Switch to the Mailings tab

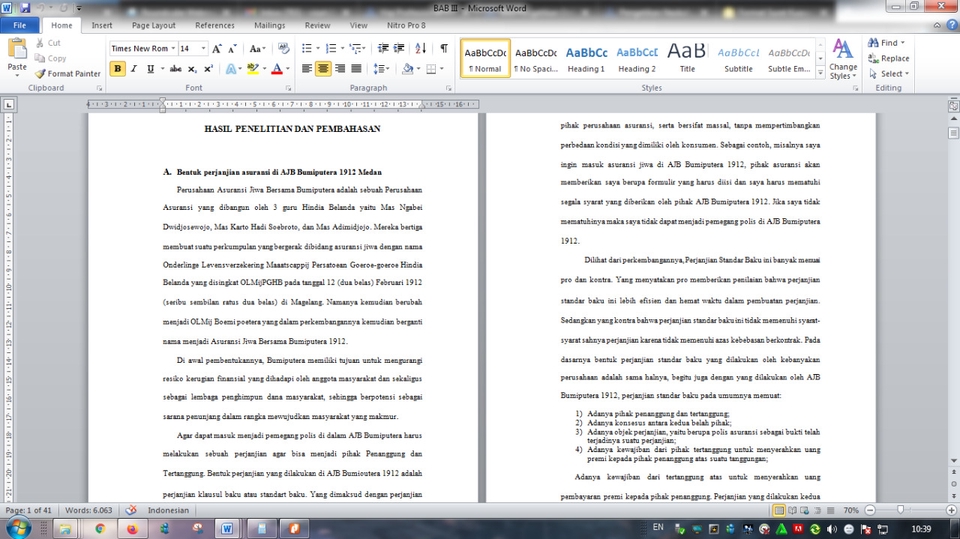pyautogui.click(x=269, y=25)
